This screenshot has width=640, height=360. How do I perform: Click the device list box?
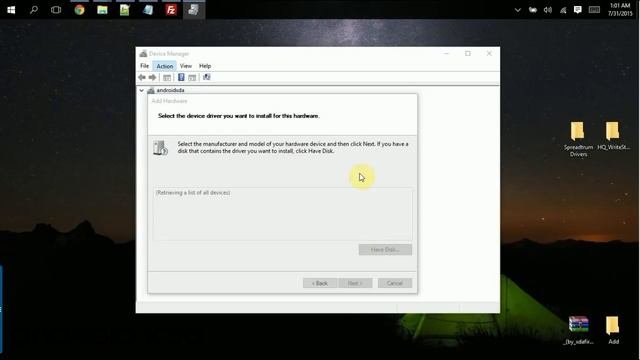coord(282,214)
